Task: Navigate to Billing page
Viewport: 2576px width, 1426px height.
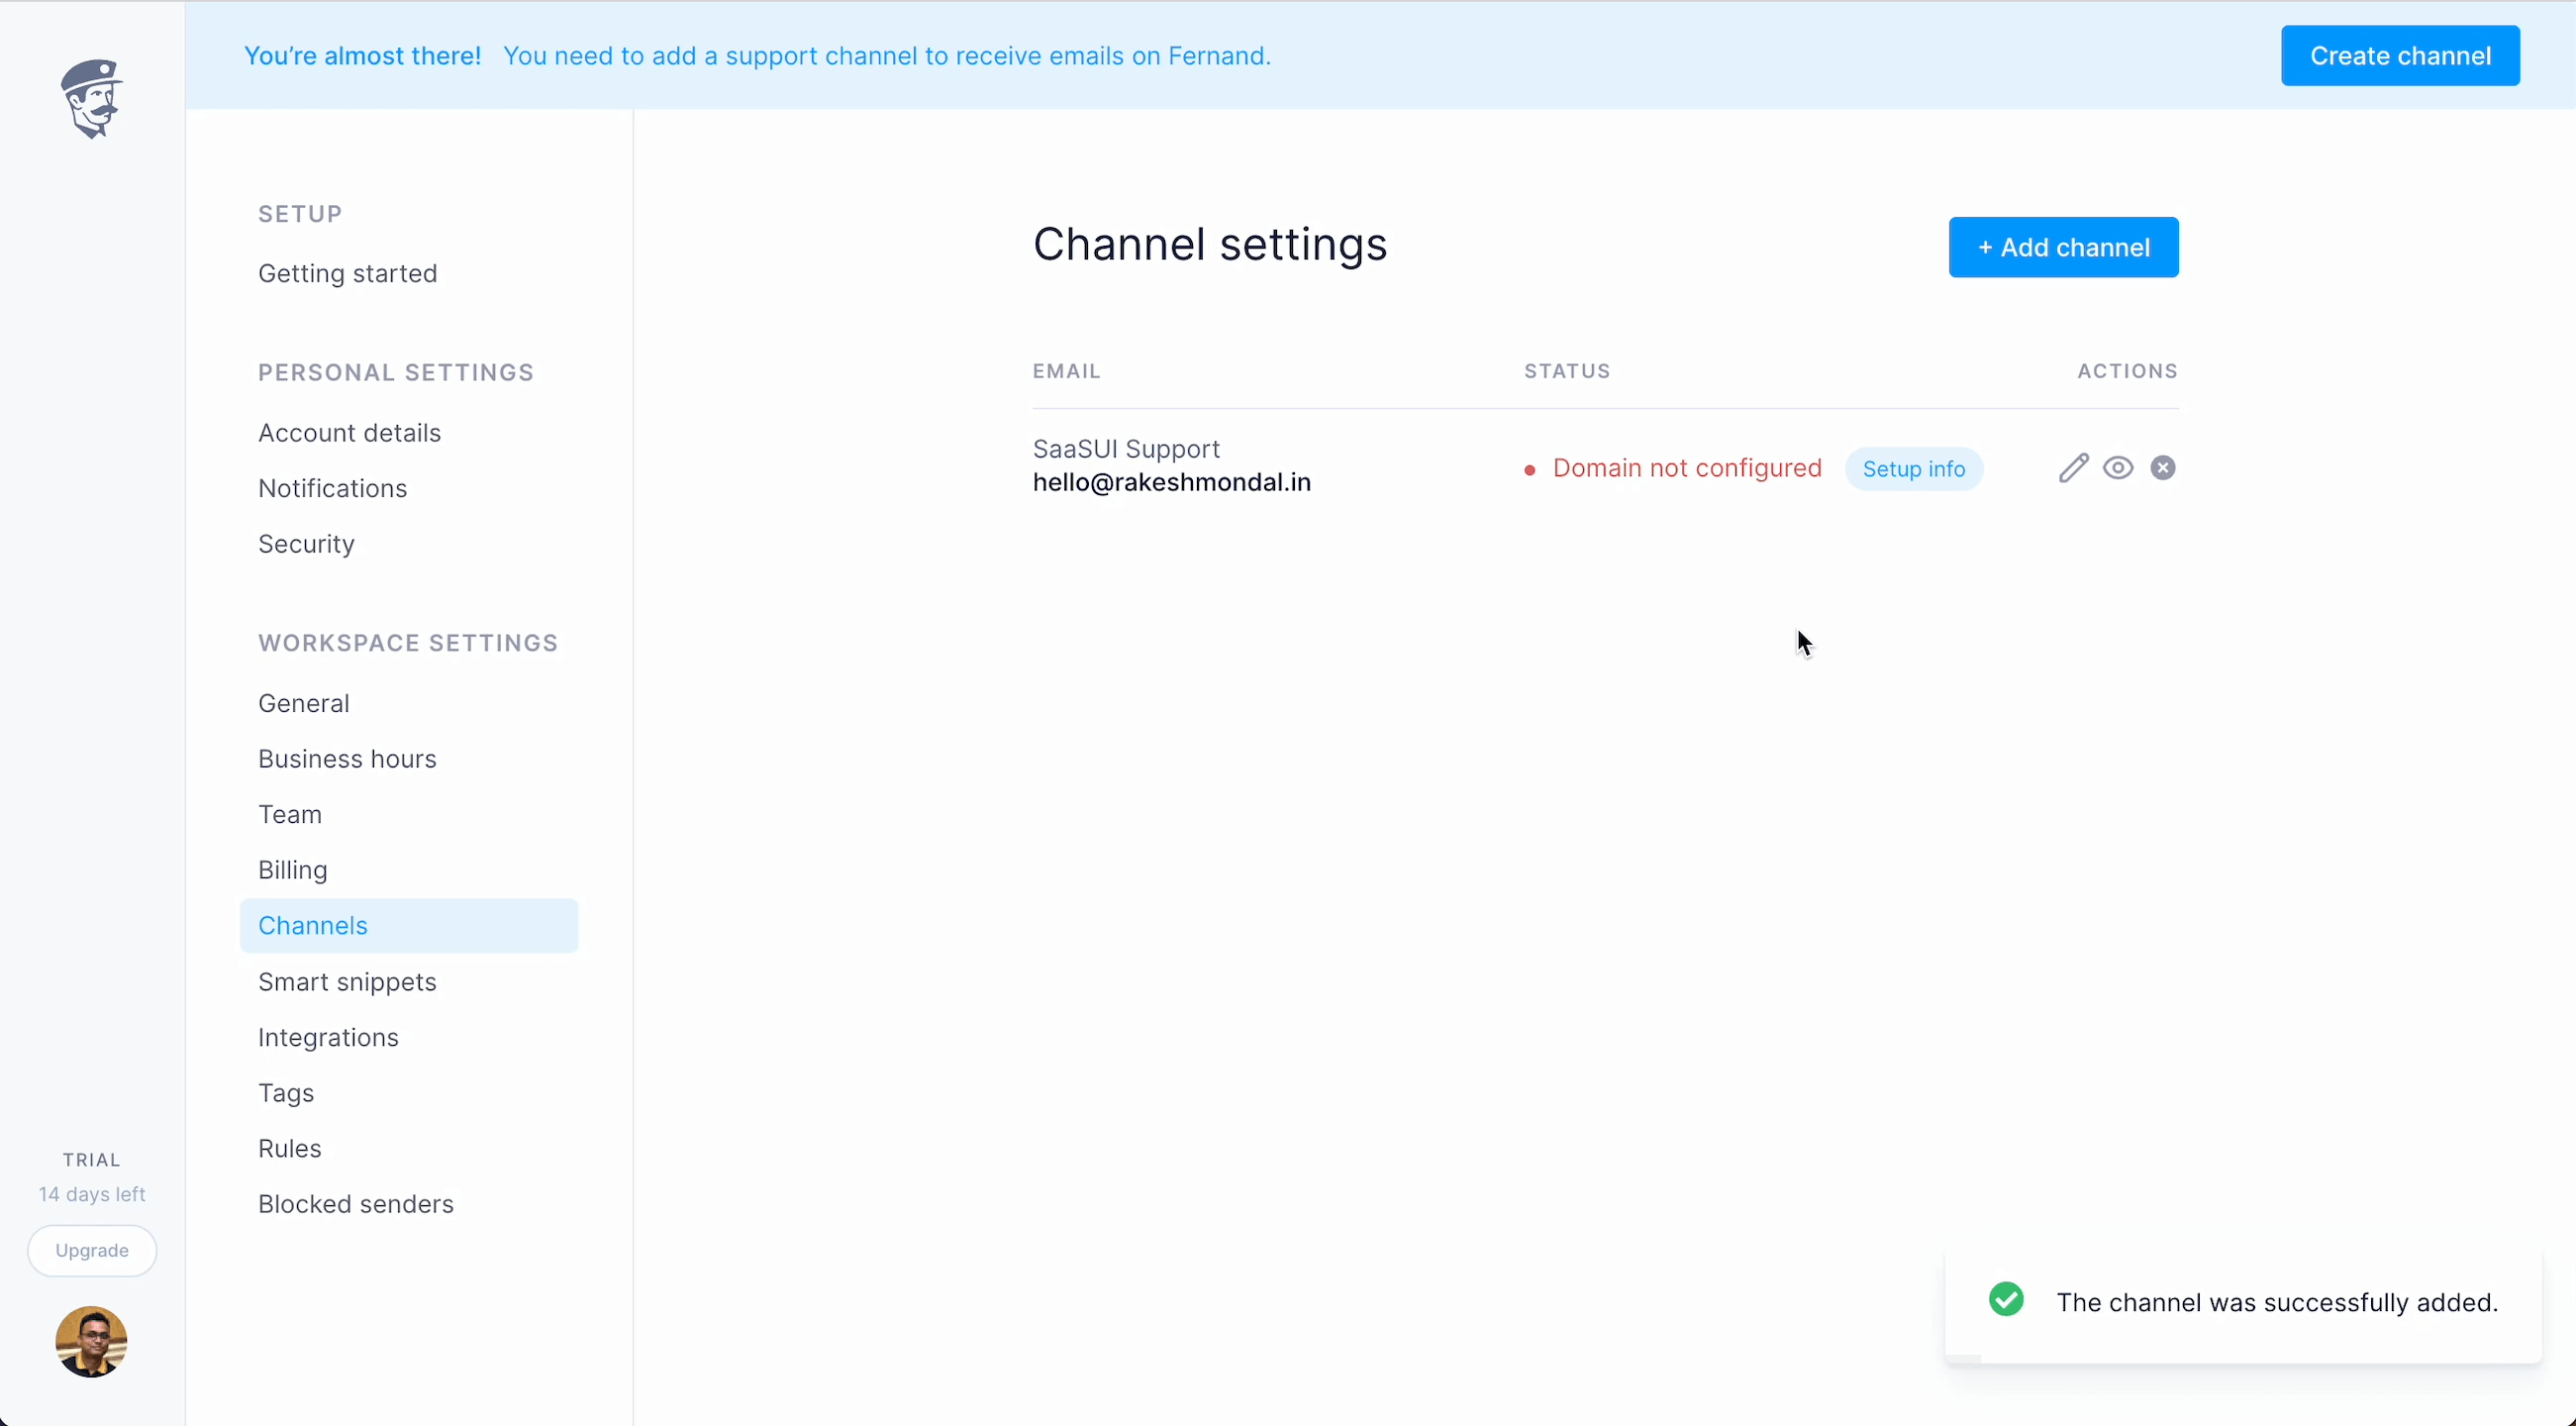Action: click(x=292, y=870)
